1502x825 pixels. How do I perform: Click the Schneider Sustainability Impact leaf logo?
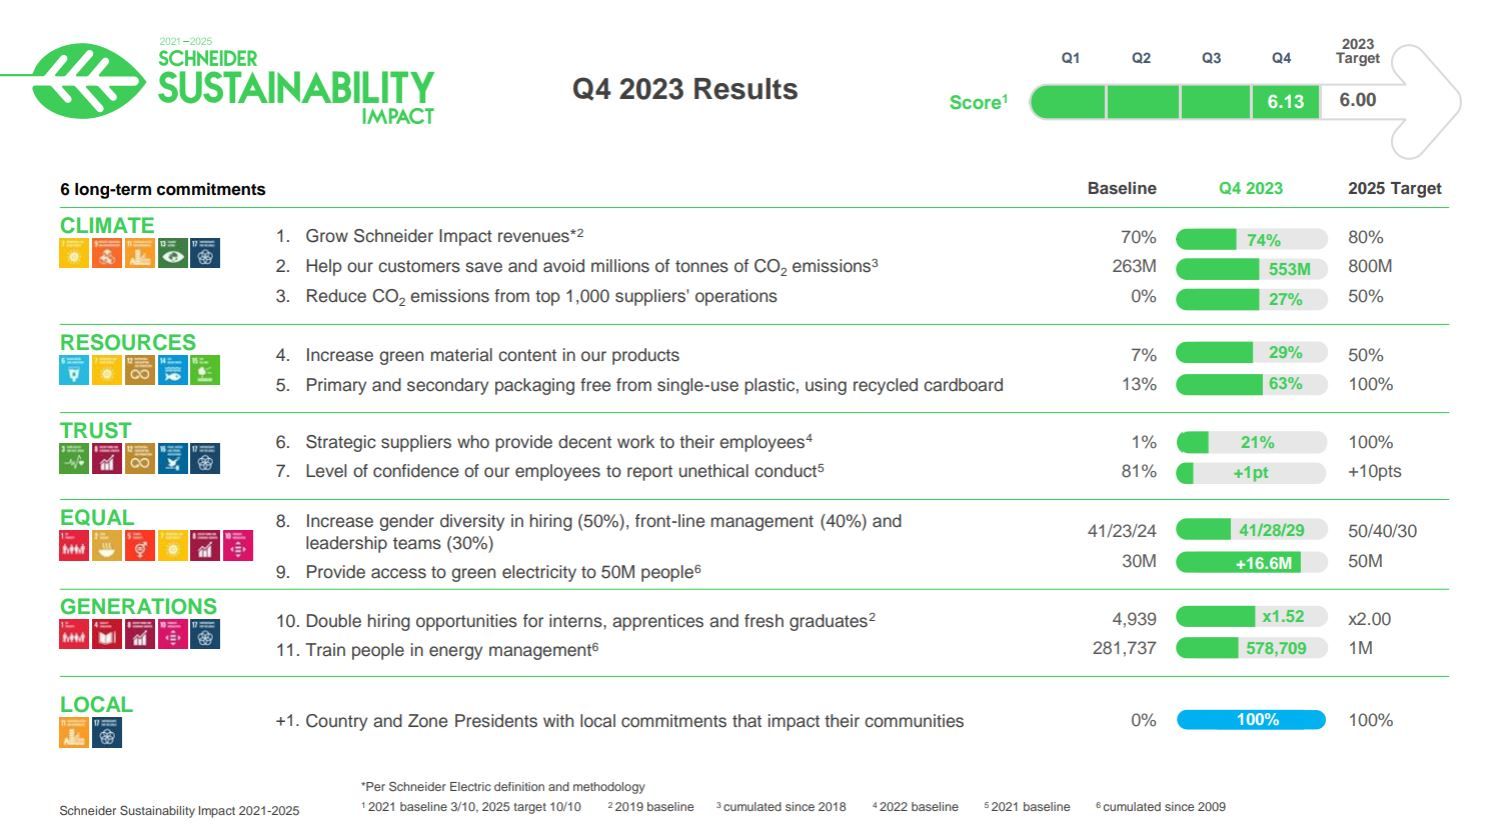[88, 81]
